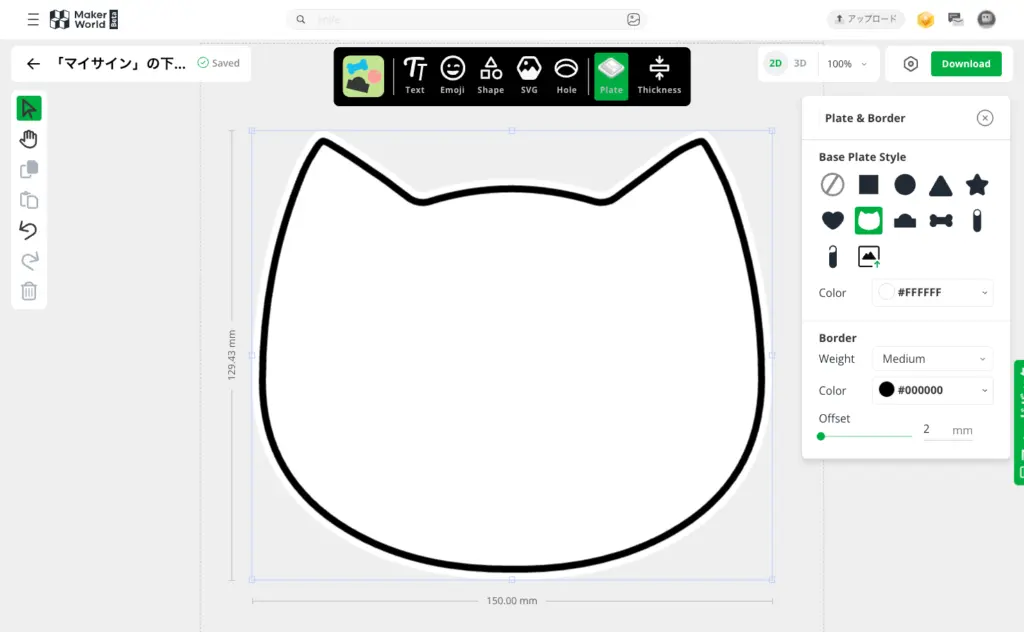Click the Offset slider handle

pos(821,436)
